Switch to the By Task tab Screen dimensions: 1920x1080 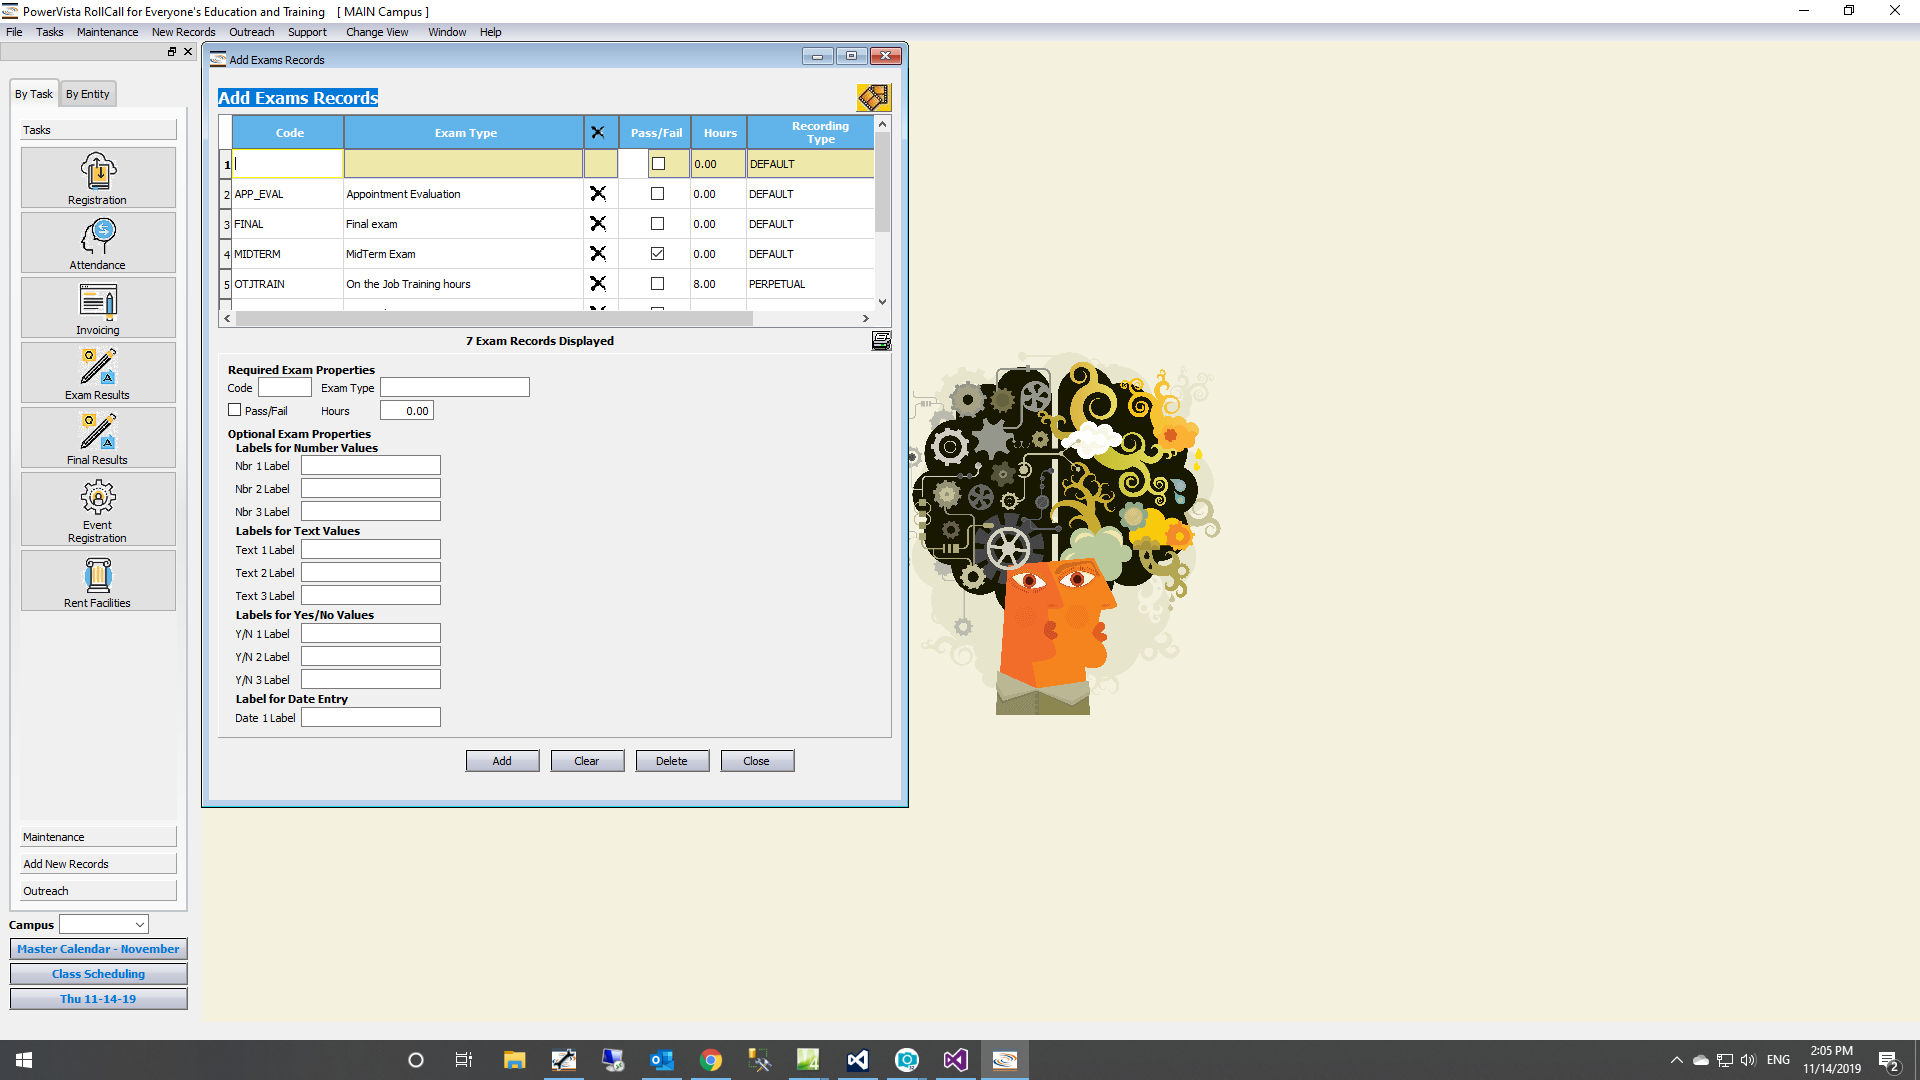pos(34,94)
